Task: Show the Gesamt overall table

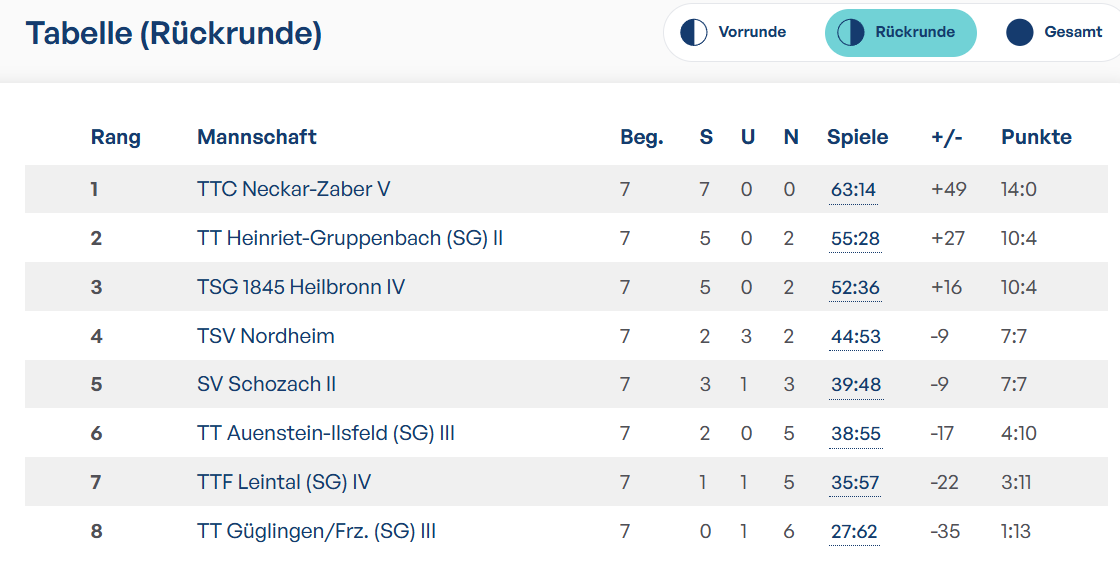Action: coord(1073,32)
